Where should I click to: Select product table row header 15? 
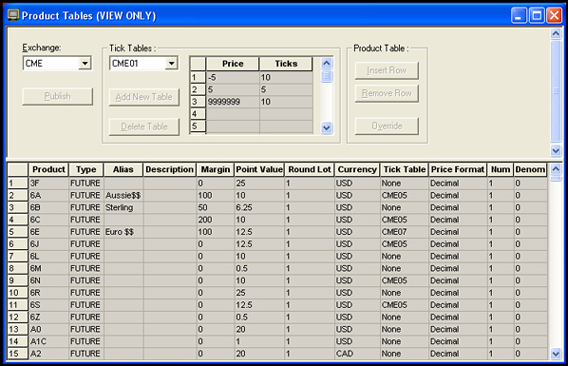point(18,354)
